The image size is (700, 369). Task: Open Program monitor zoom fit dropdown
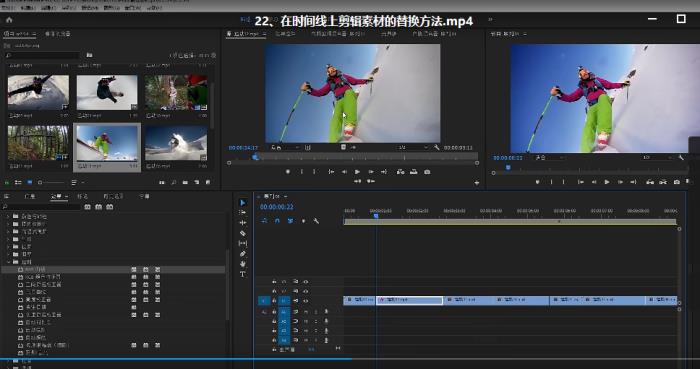coord(550,158)
